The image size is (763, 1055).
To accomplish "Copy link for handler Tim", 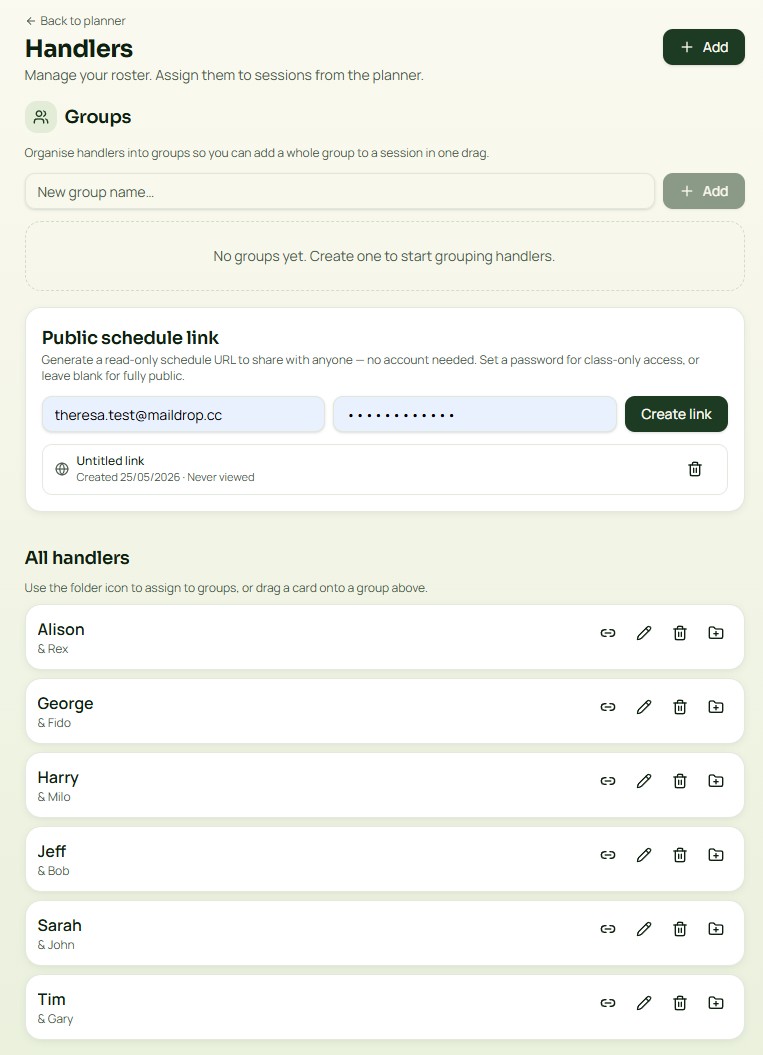I will click(608, 1003).
